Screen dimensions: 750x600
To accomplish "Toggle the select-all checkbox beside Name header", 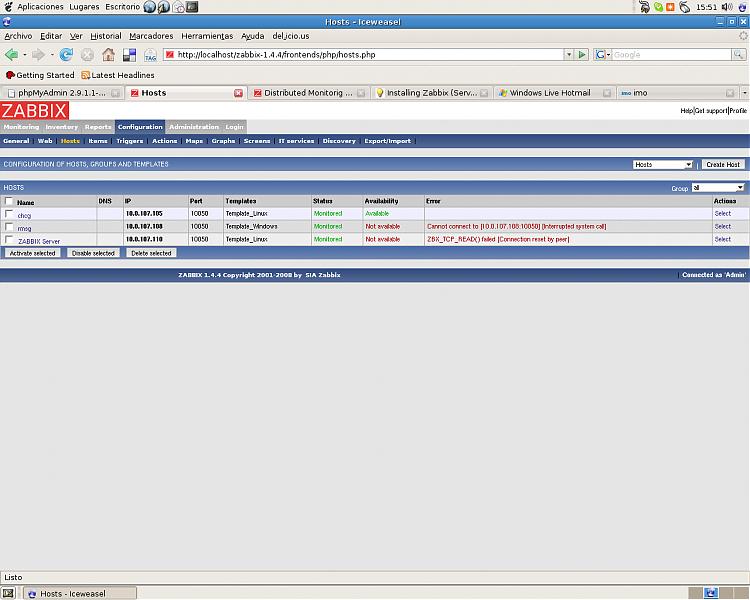I will (x=9, y=201).
